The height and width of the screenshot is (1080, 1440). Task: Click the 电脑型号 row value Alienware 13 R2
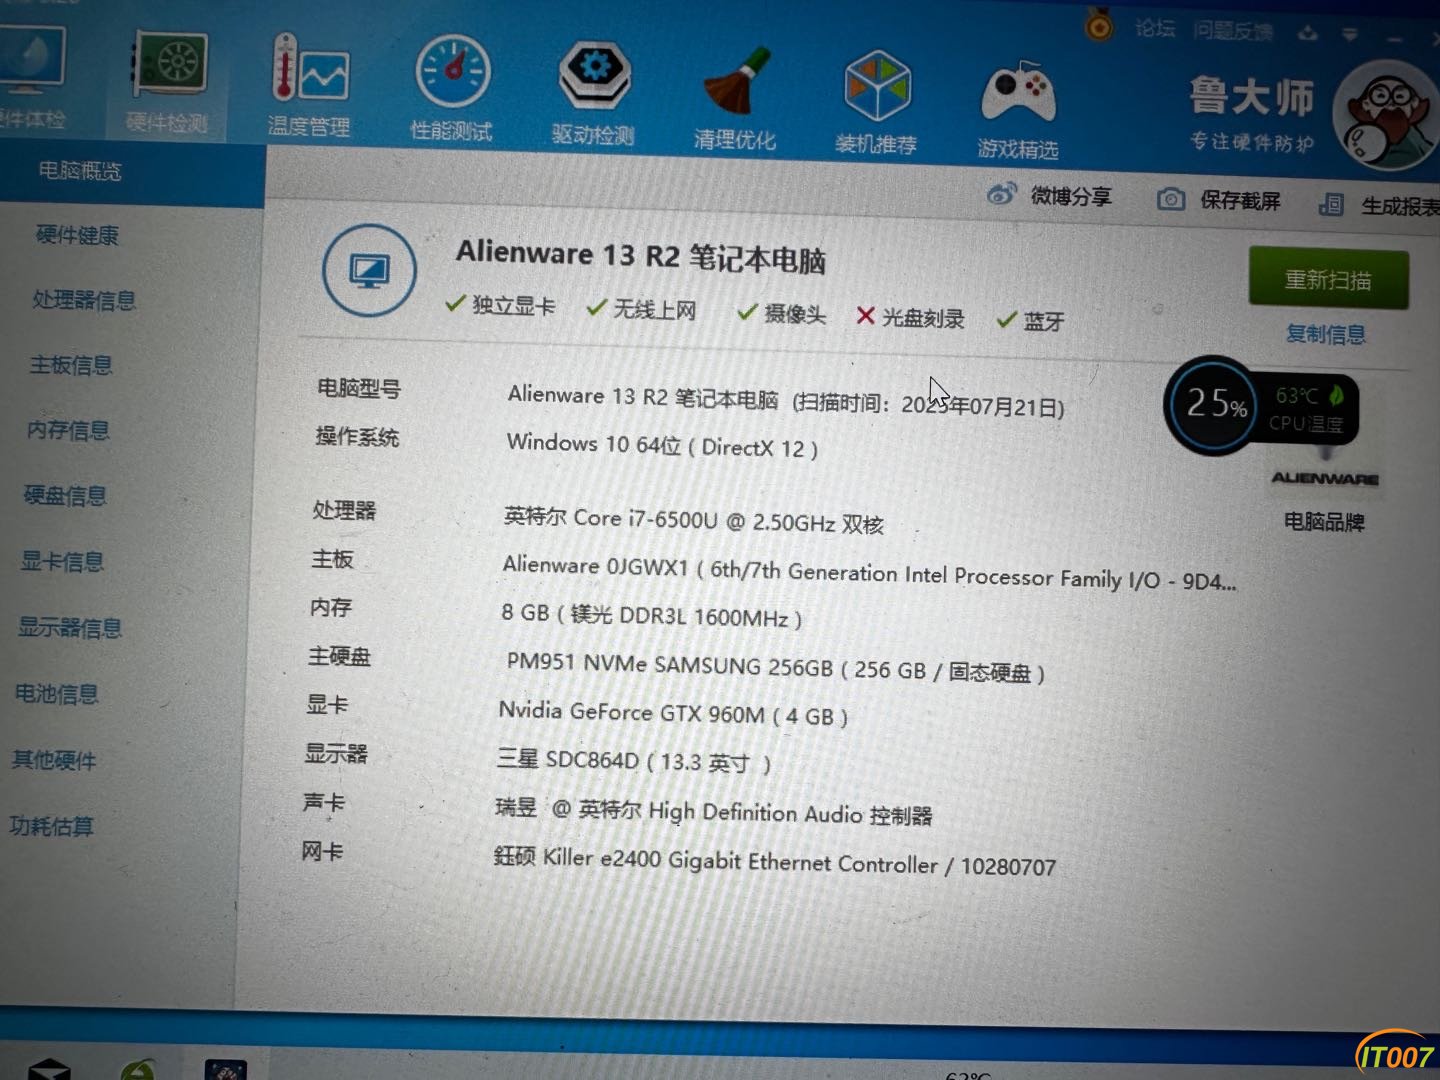click(786, 400)
